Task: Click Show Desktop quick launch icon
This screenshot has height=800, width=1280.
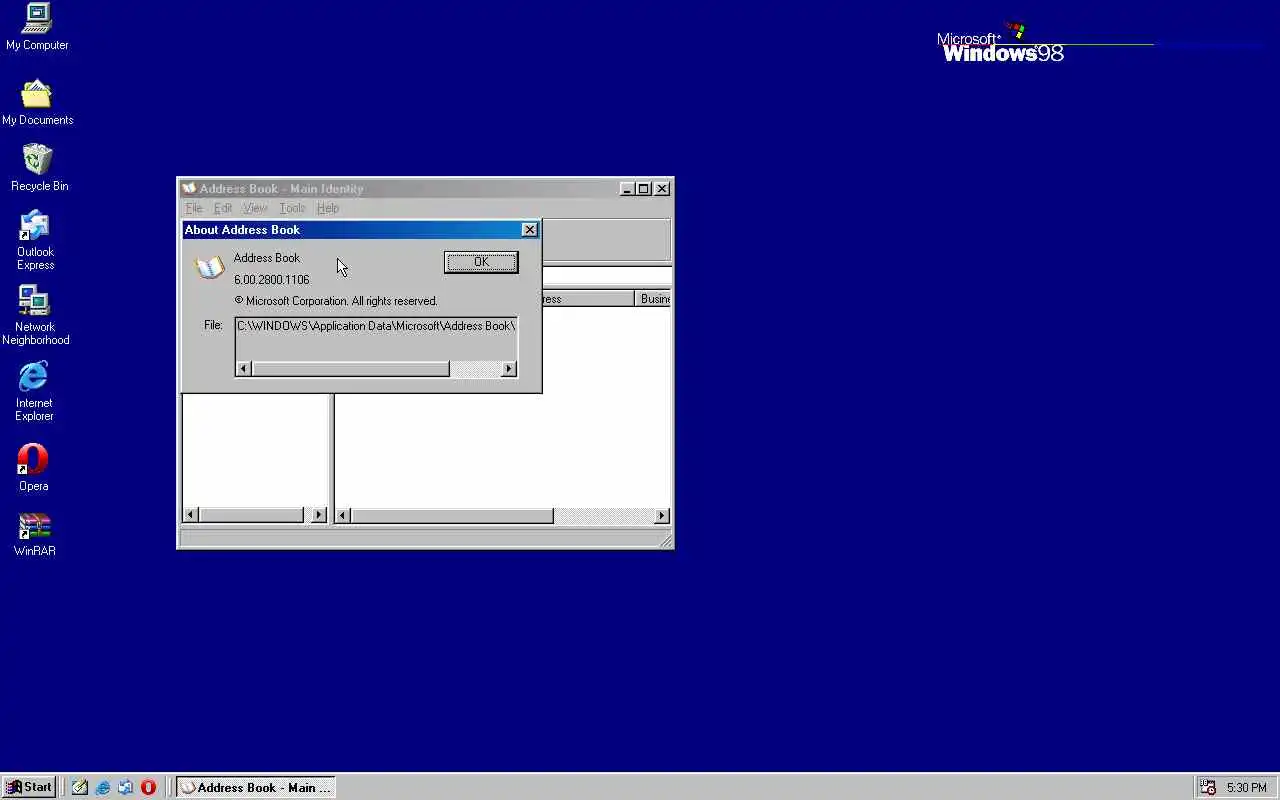Action: pyautogui.click(x=80, y=787)
